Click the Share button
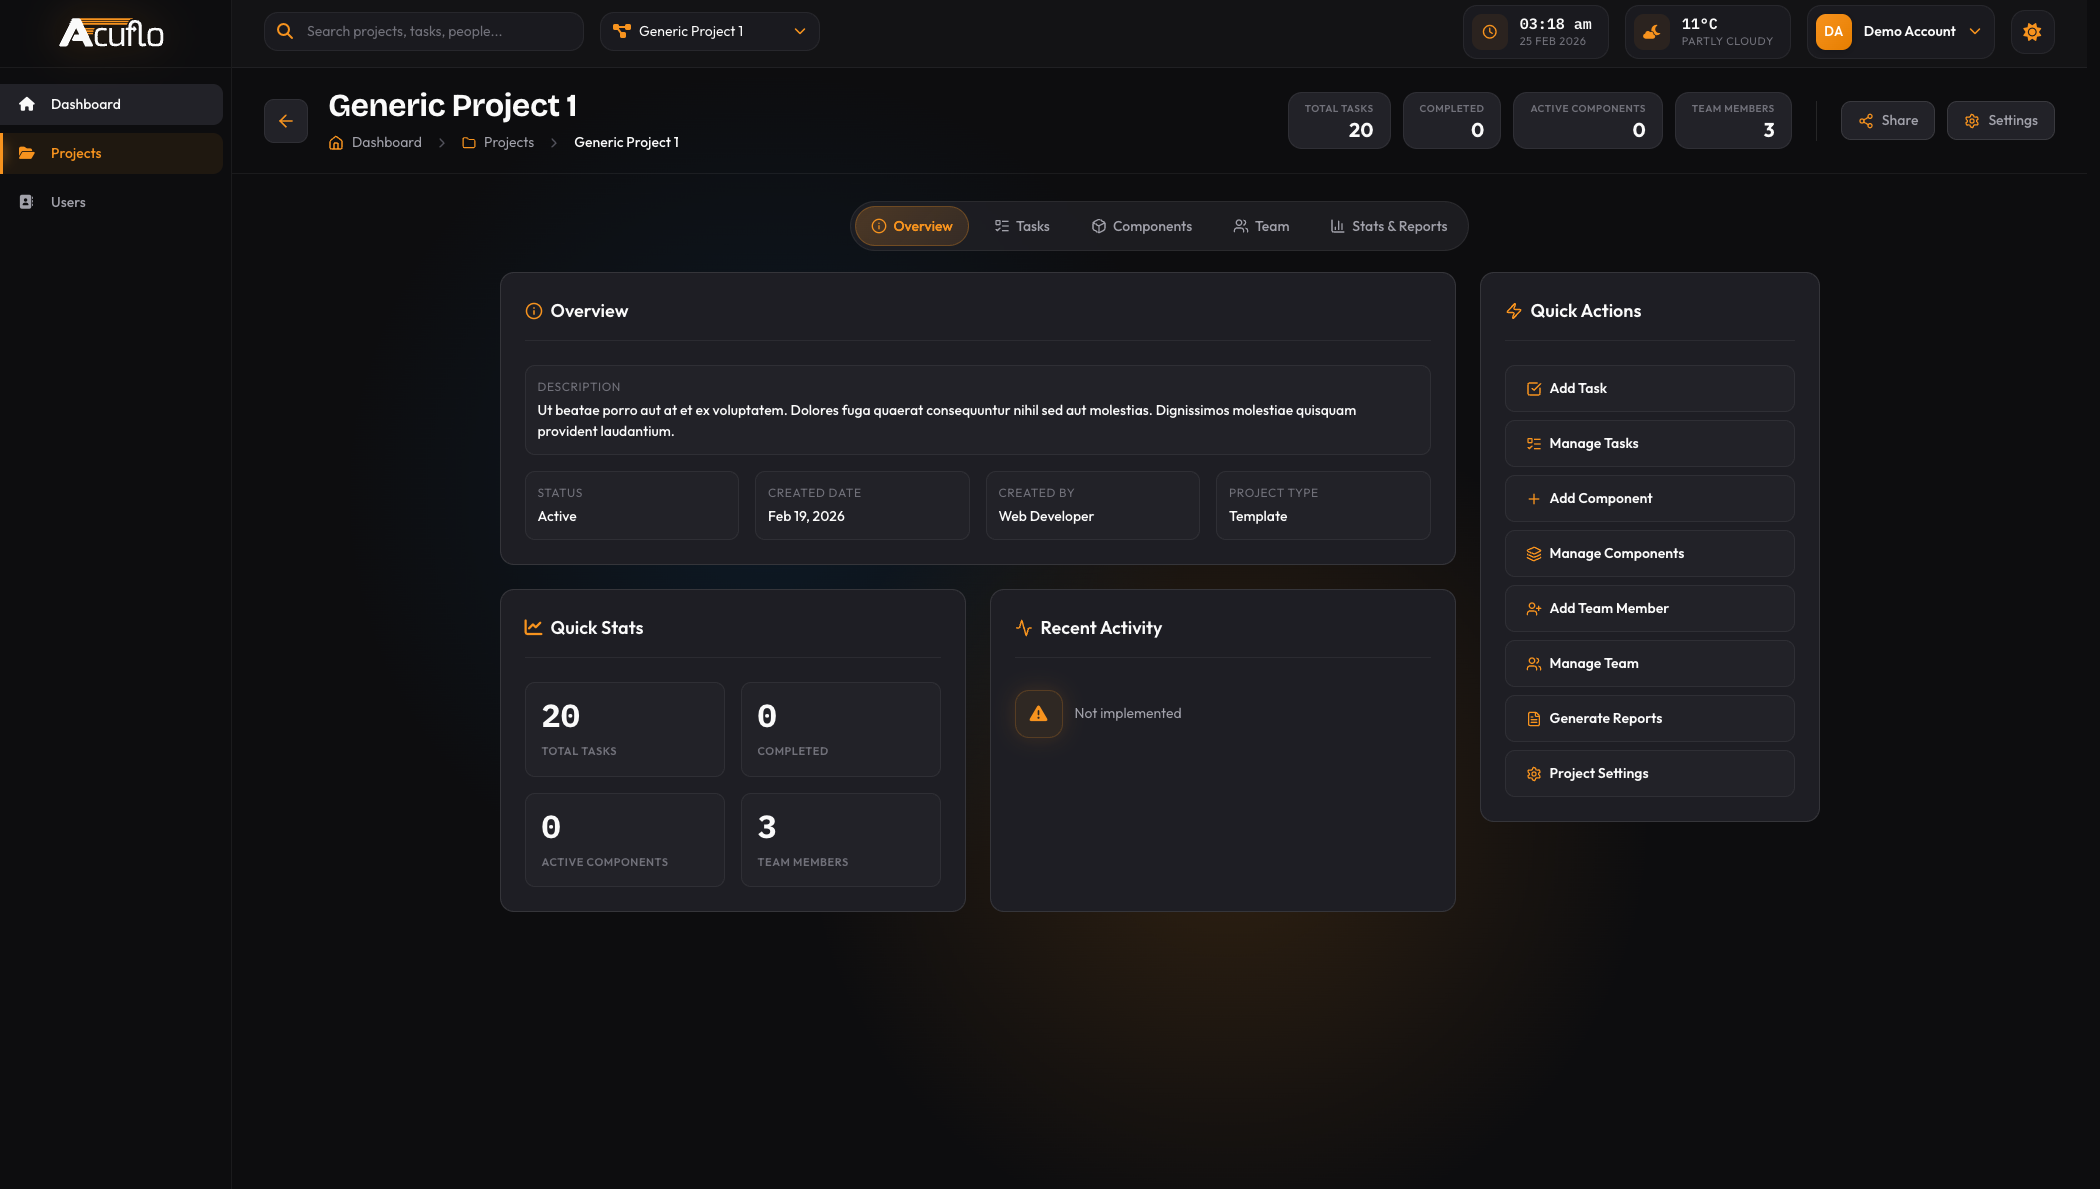Viewport: 2100px width, 1189px height. click(1887, 120)
